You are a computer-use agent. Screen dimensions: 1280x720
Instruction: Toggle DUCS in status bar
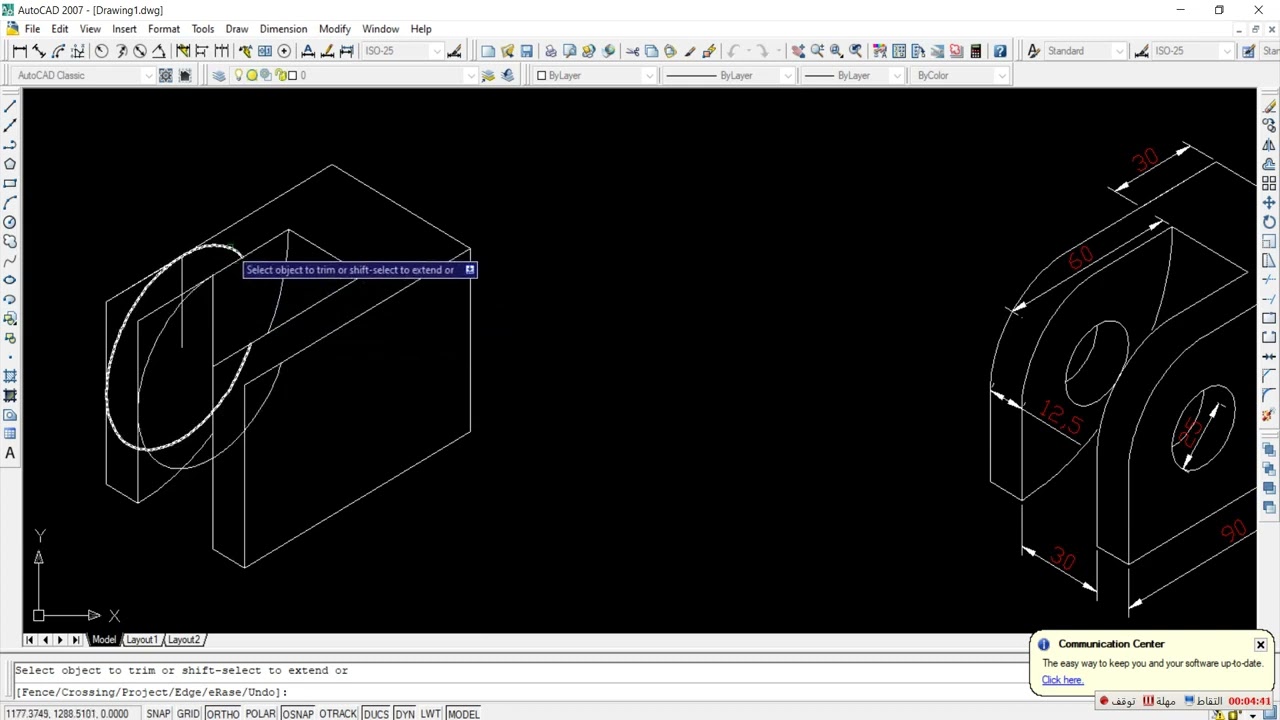[x=376, y=713]
